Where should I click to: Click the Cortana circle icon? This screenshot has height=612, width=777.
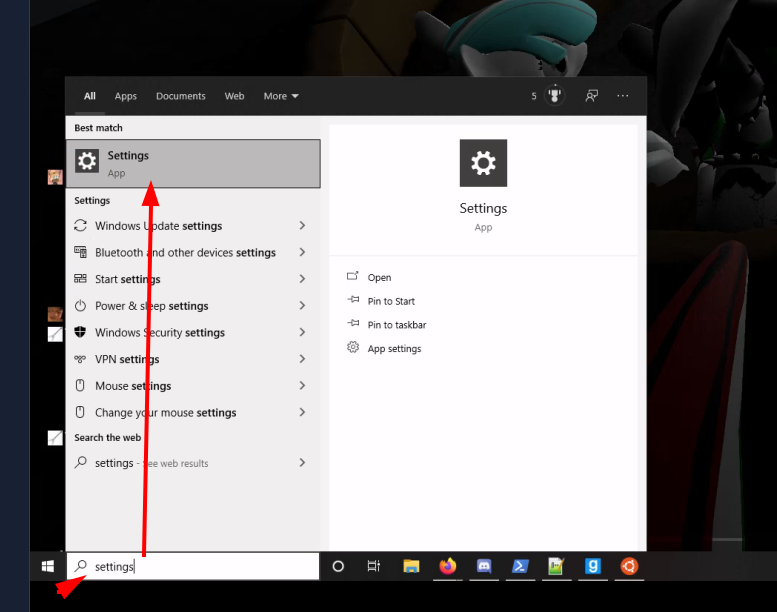(x=338, y=566)
